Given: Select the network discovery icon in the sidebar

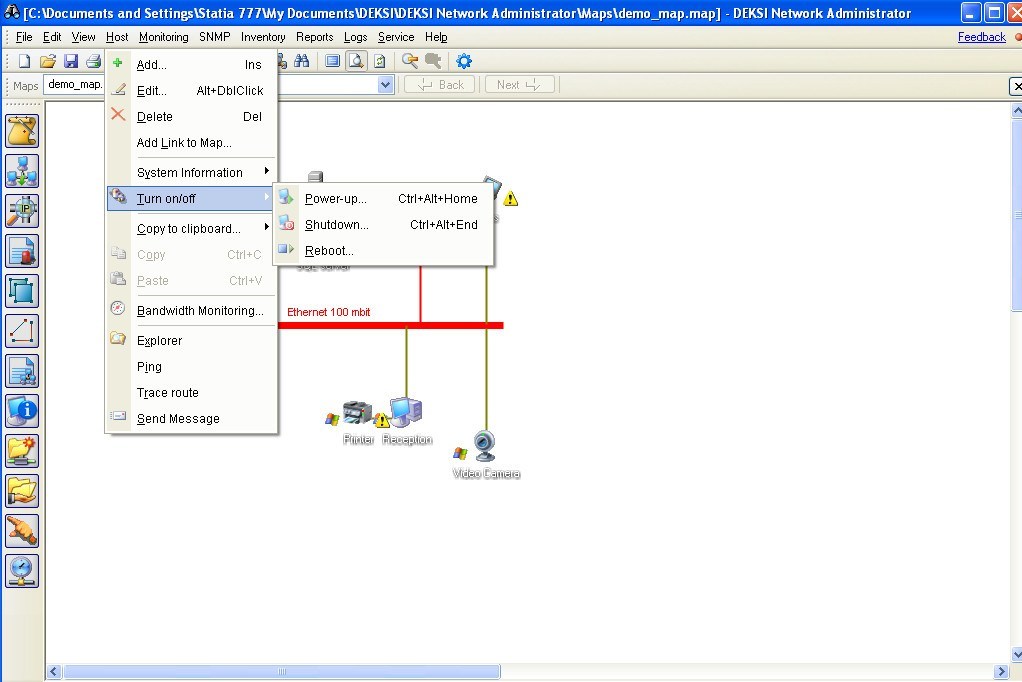Looking at the screenshot, I should tap(21, 171).
